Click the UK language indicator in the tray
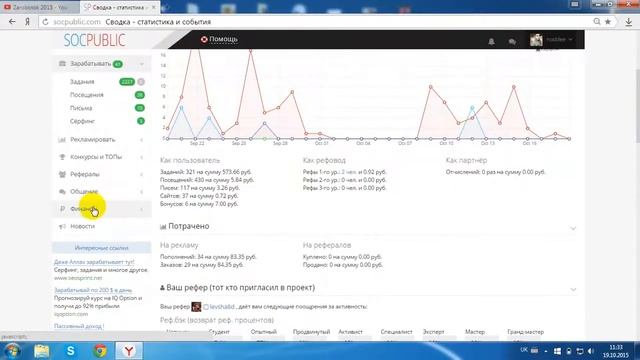This screenshot has width=640, height=360. [x=524, y=350]
